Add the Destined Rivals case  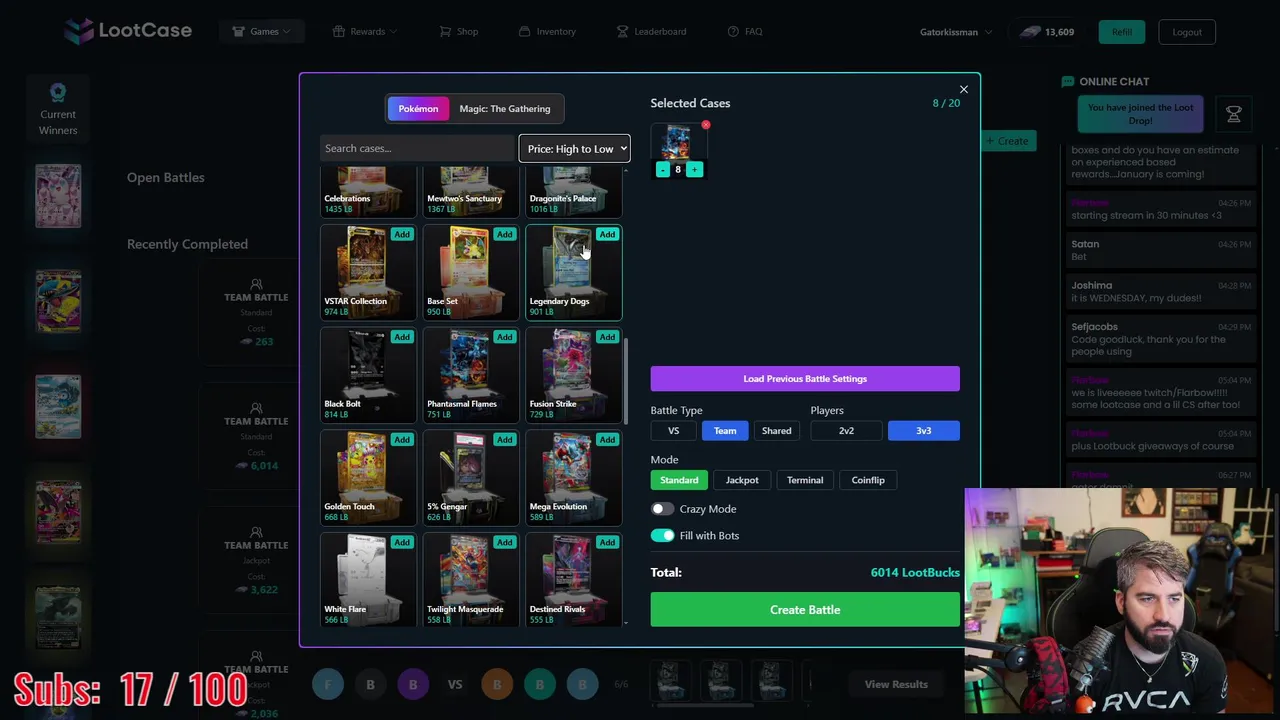coord(607,542)
